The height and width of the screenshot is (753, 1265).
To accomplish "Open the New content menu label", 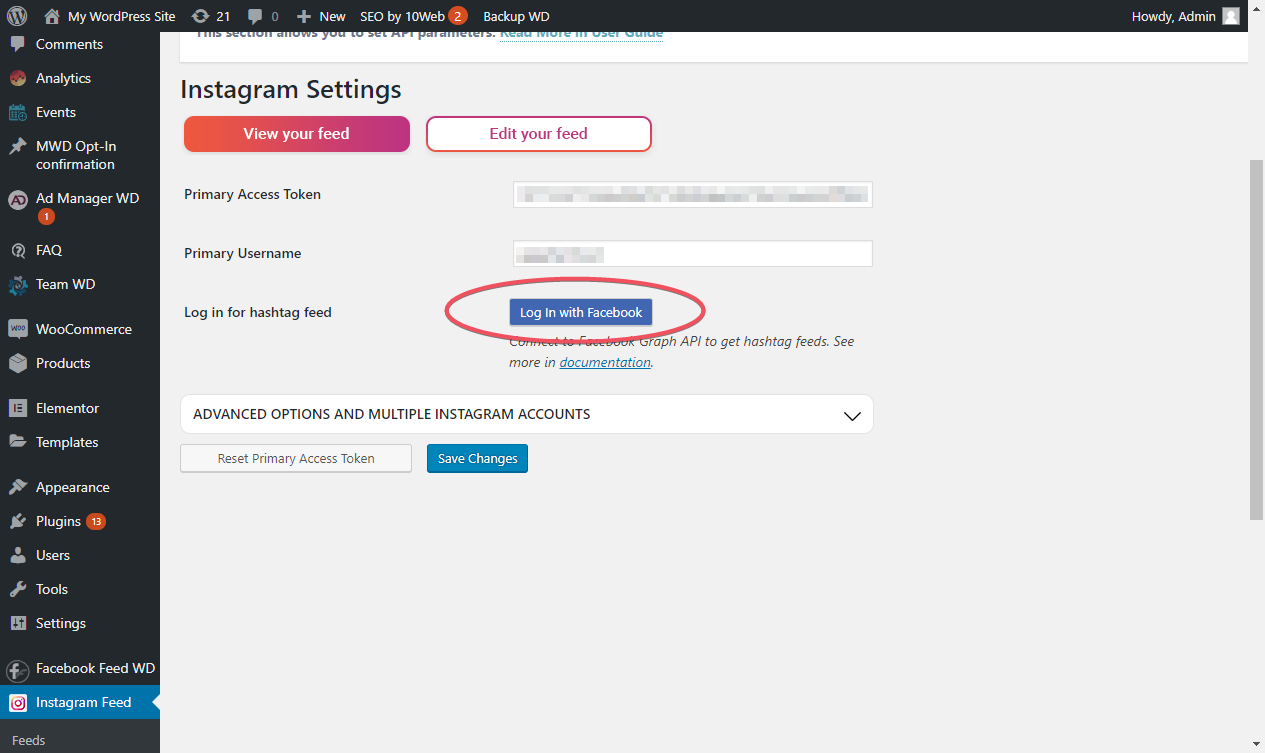I will tap(332, 16).
